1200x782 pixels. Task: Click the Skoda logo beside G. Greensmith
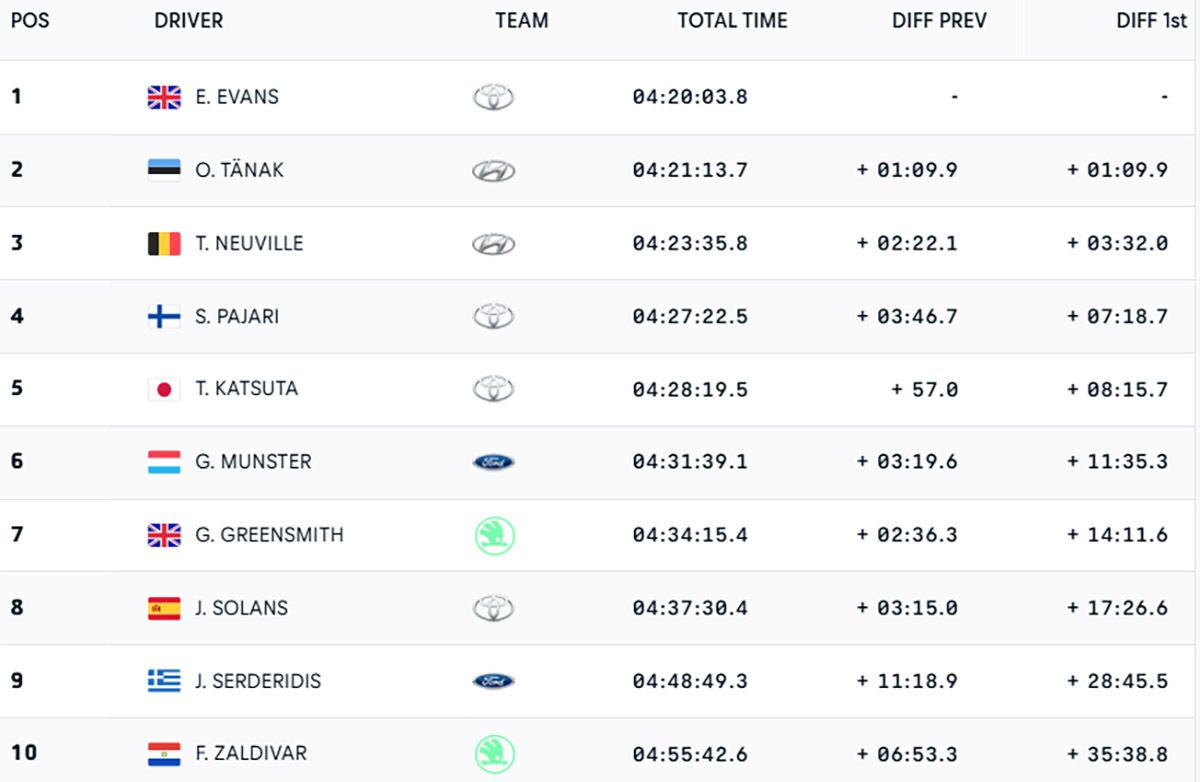click(494, 536)
